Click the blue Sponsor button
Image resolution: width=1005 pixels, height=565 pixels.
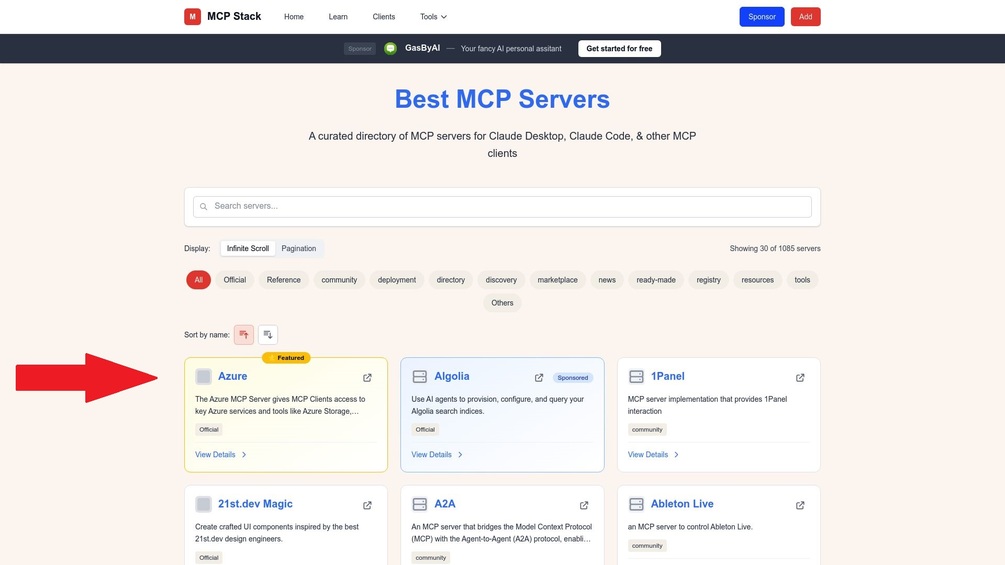(x=761, y=17)
